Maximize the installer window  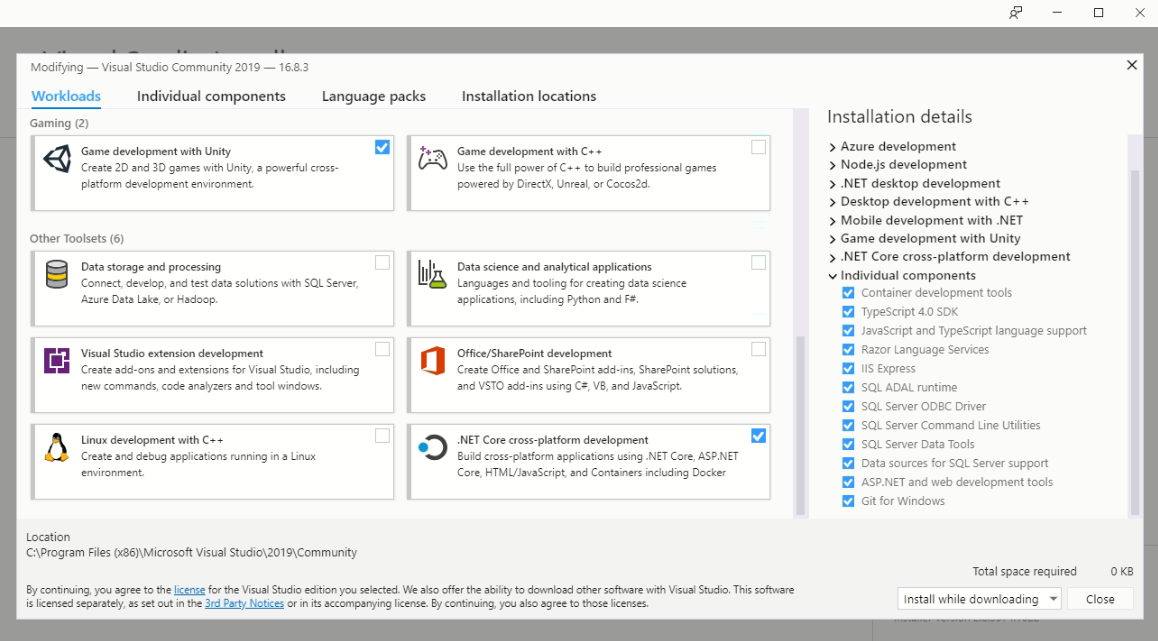(1099, 13)
